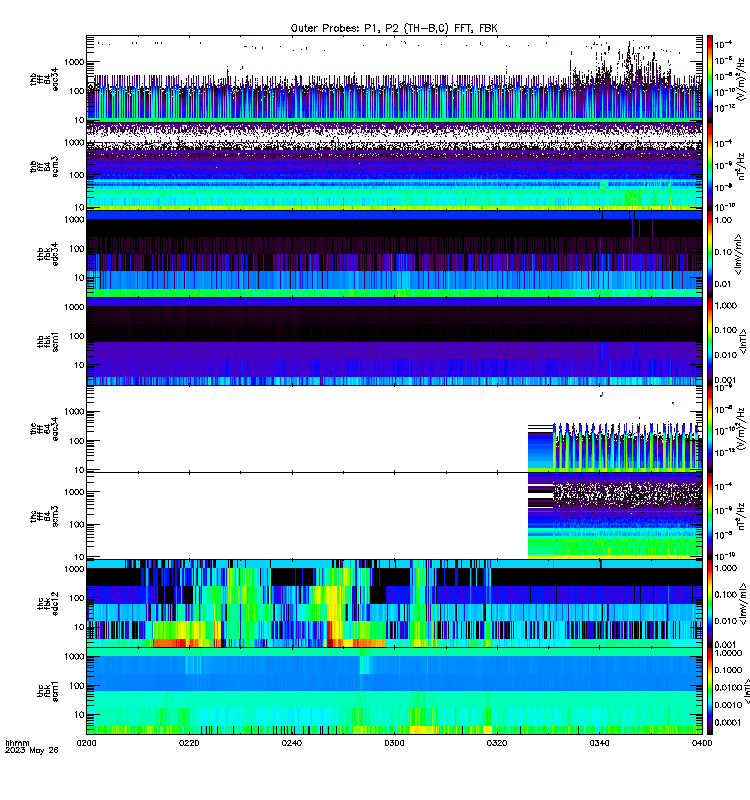
Task: Click the thc fff scm3 data starting after 0320
Action: pyautogui.click(x=615, y=516)
